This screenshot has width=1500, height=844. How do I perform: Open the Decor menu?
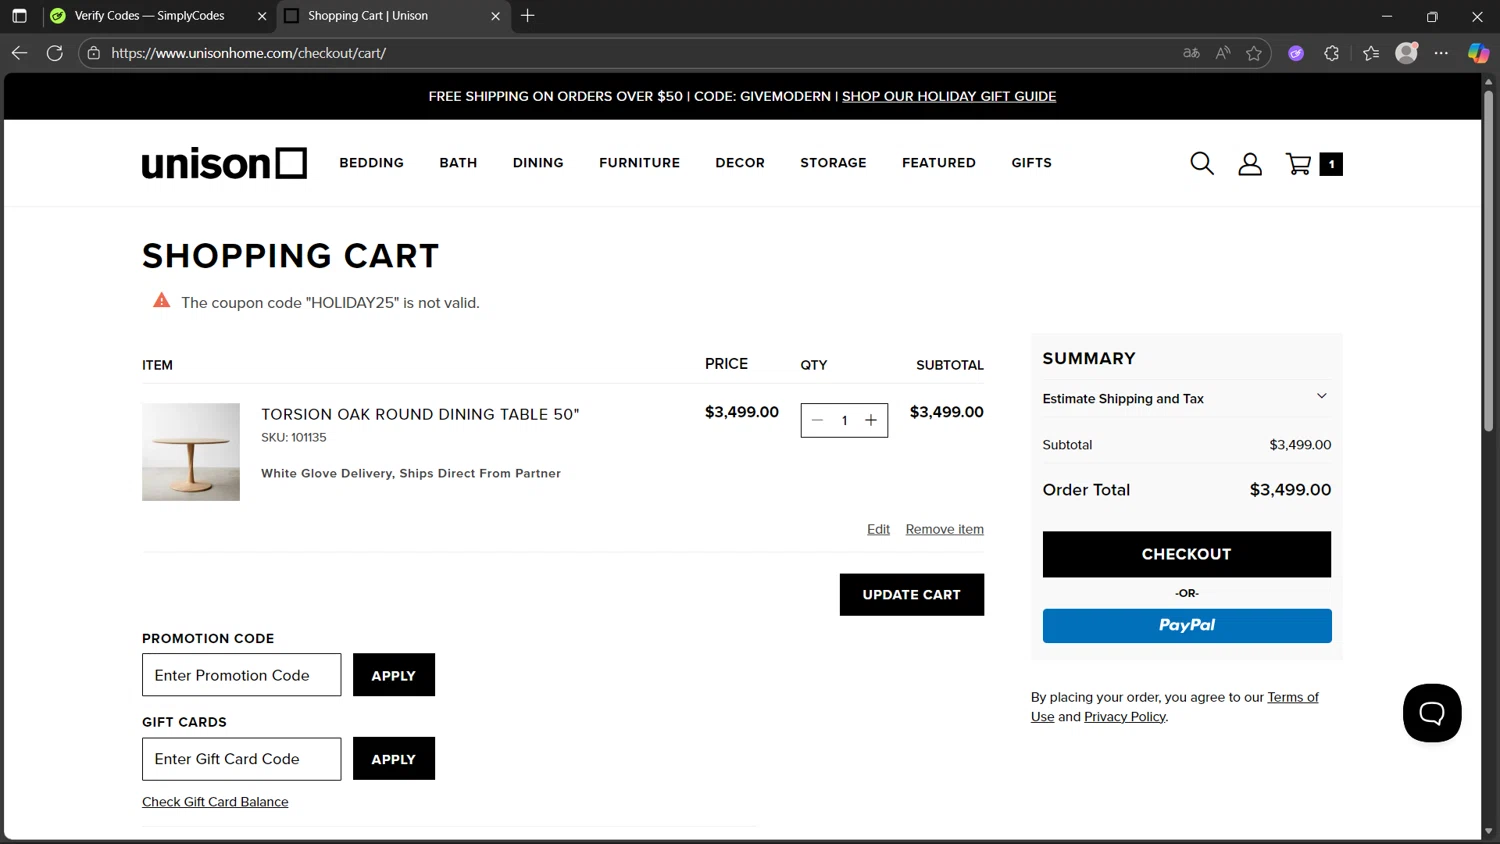pos(740,163)
